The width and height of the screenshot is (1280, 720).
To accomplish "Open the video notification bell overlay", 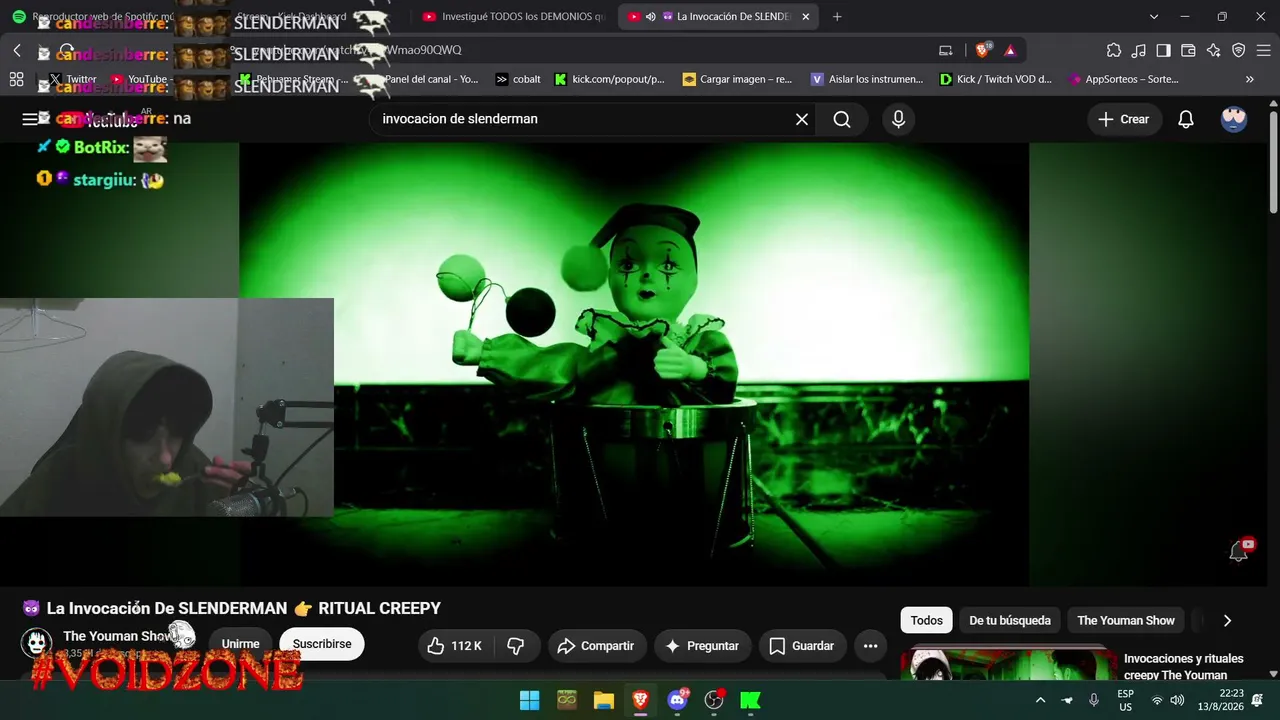I will click(x=1241, y=549).
